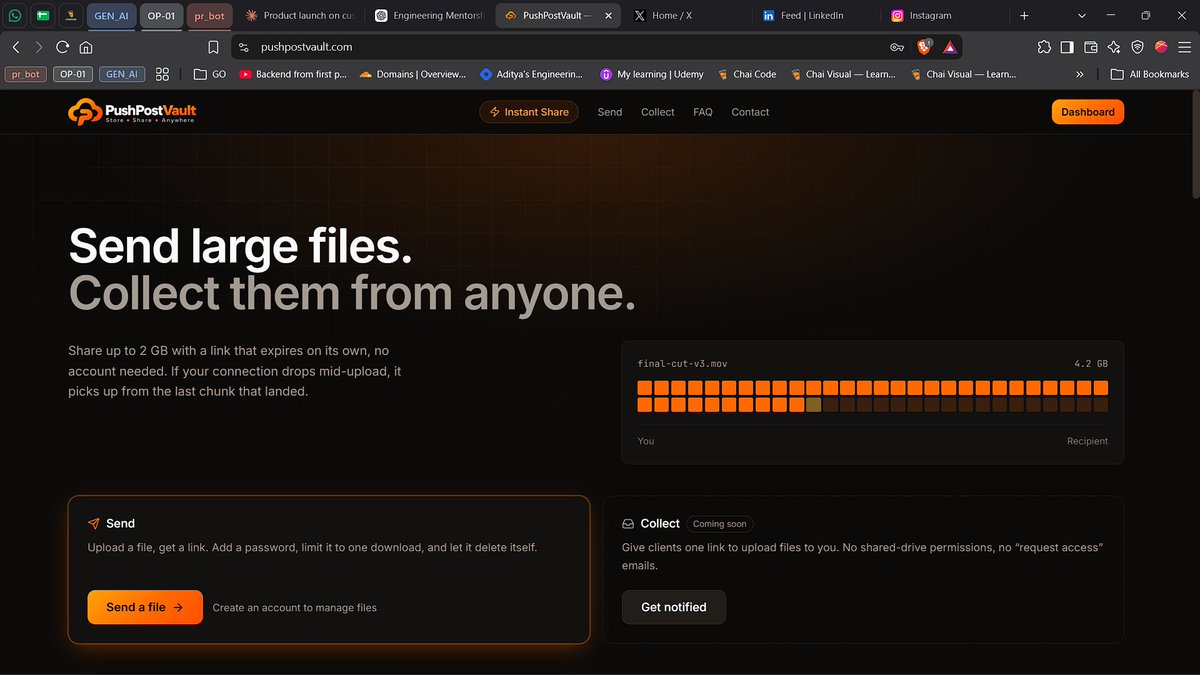Open the GO bookmarks folder
This screenshot has height=675, width=1200.
(210, 74)
